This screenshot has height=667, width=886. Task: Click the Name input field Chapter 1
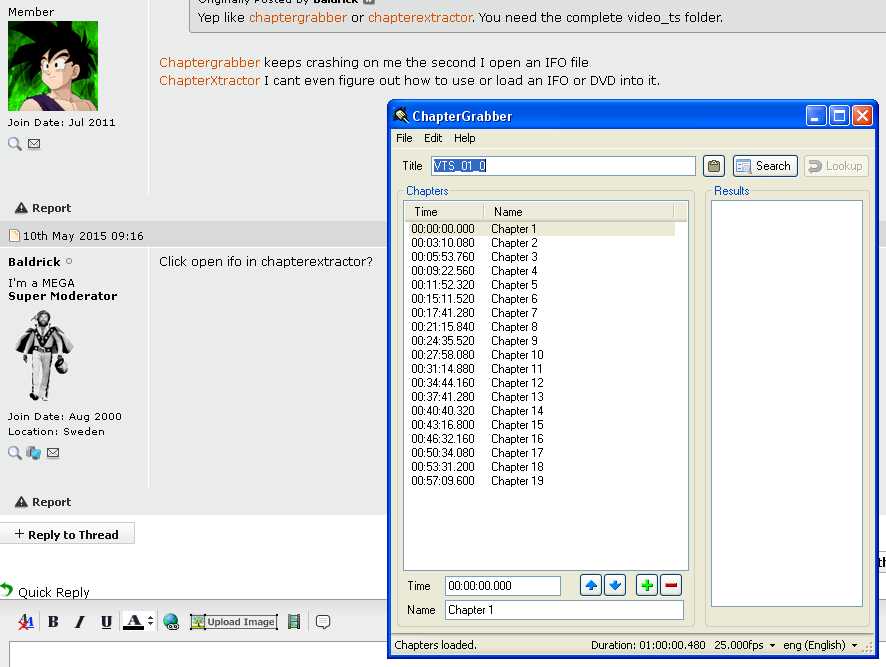click(x=564, y=610)
